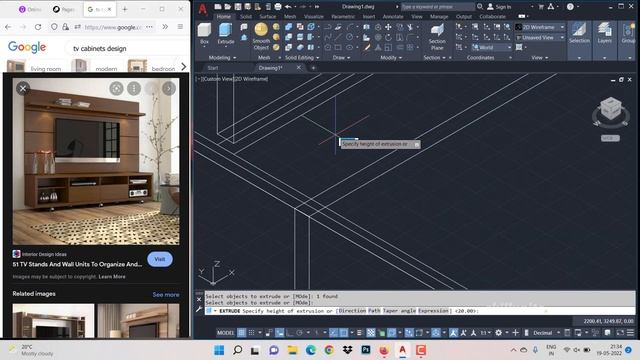Image resolution: width=640 pixels, height=360 pixels.
Task: Select the Move tool in Modify panel
Action: coord(388,27)
